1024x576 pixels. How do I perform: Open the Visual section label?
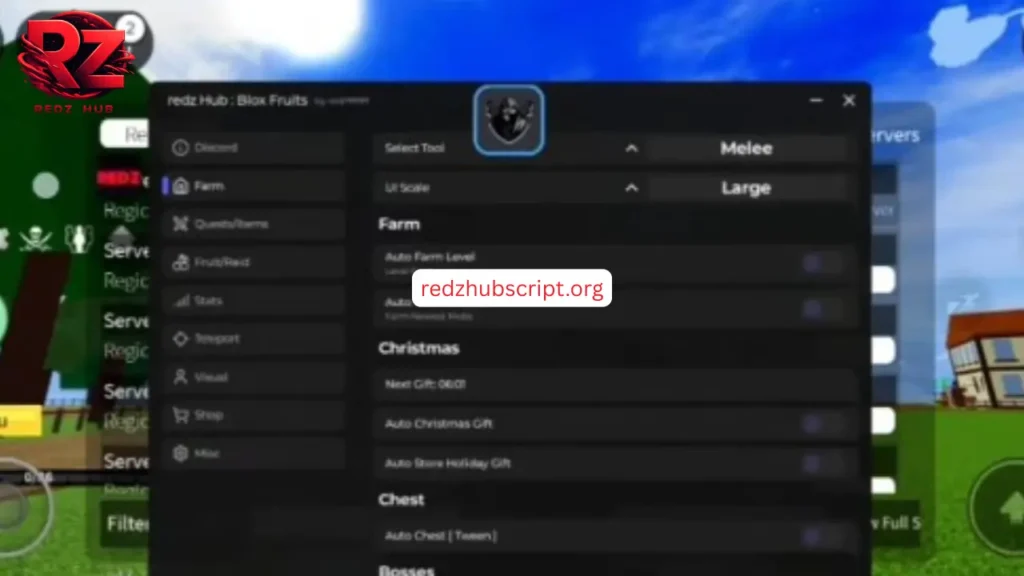(x=211, y=377)
